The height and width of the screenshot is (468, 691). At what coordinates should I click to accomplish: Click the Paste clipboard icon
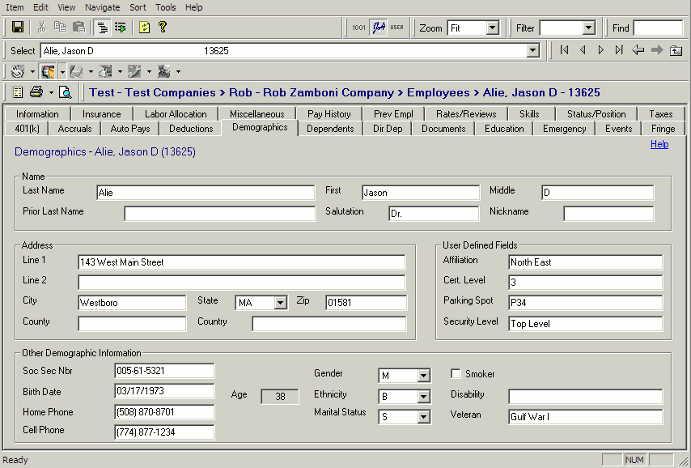tap(79, 27)
